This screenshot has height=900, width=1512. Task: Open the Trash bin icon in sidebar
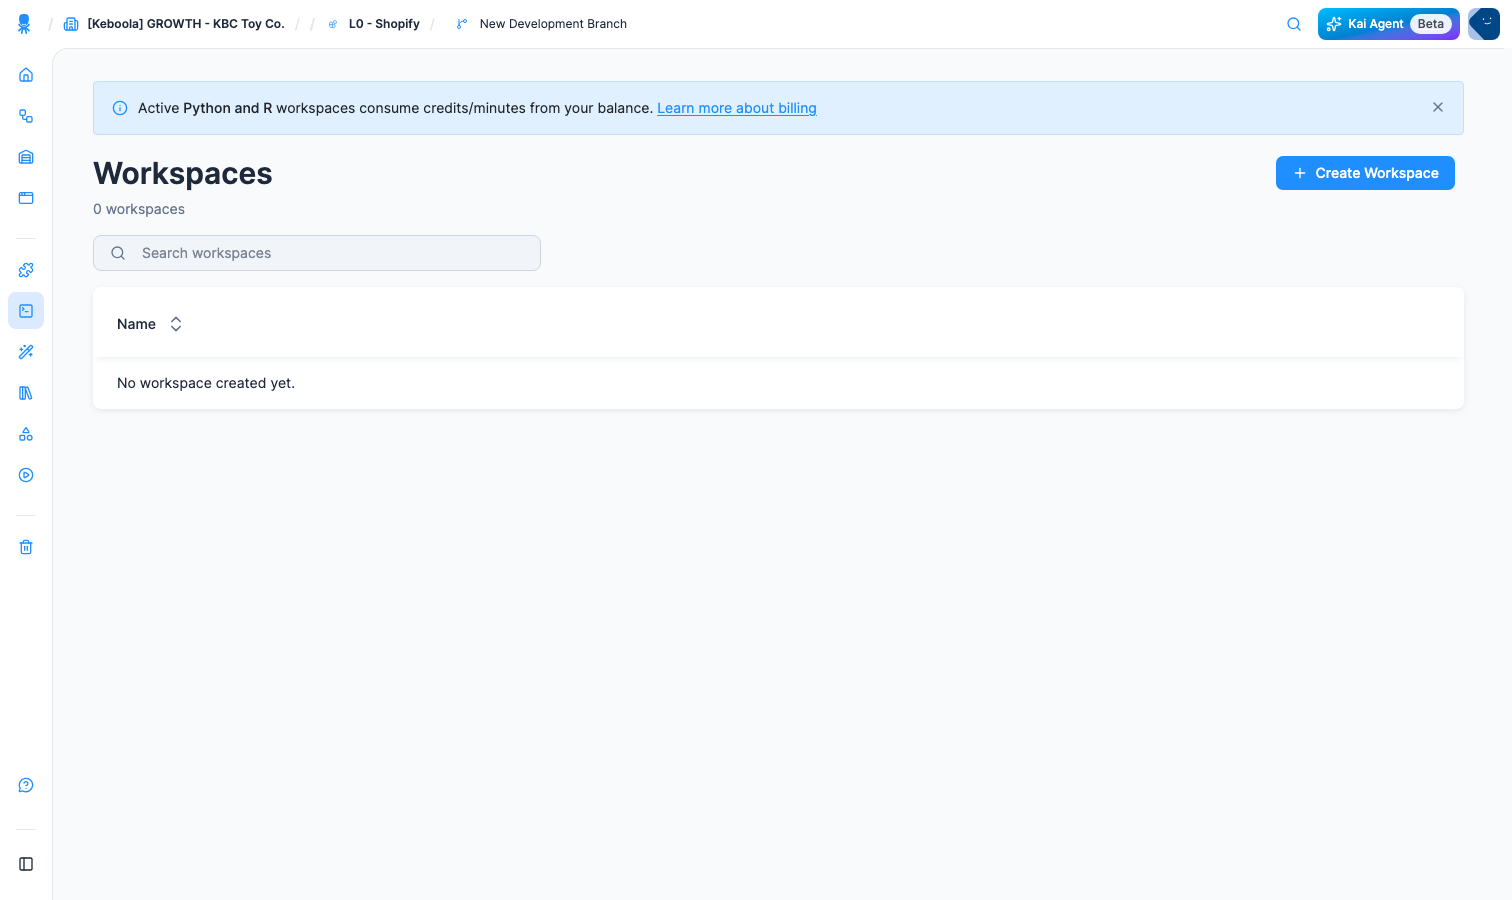[x=26, y=547]
